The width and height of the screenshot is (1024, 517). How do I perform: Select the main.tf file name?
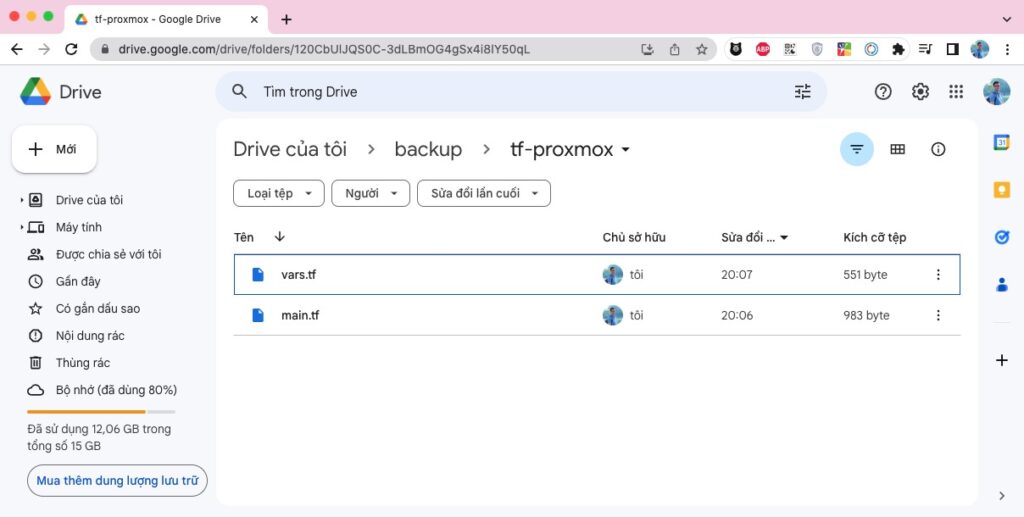click(300, 315)
